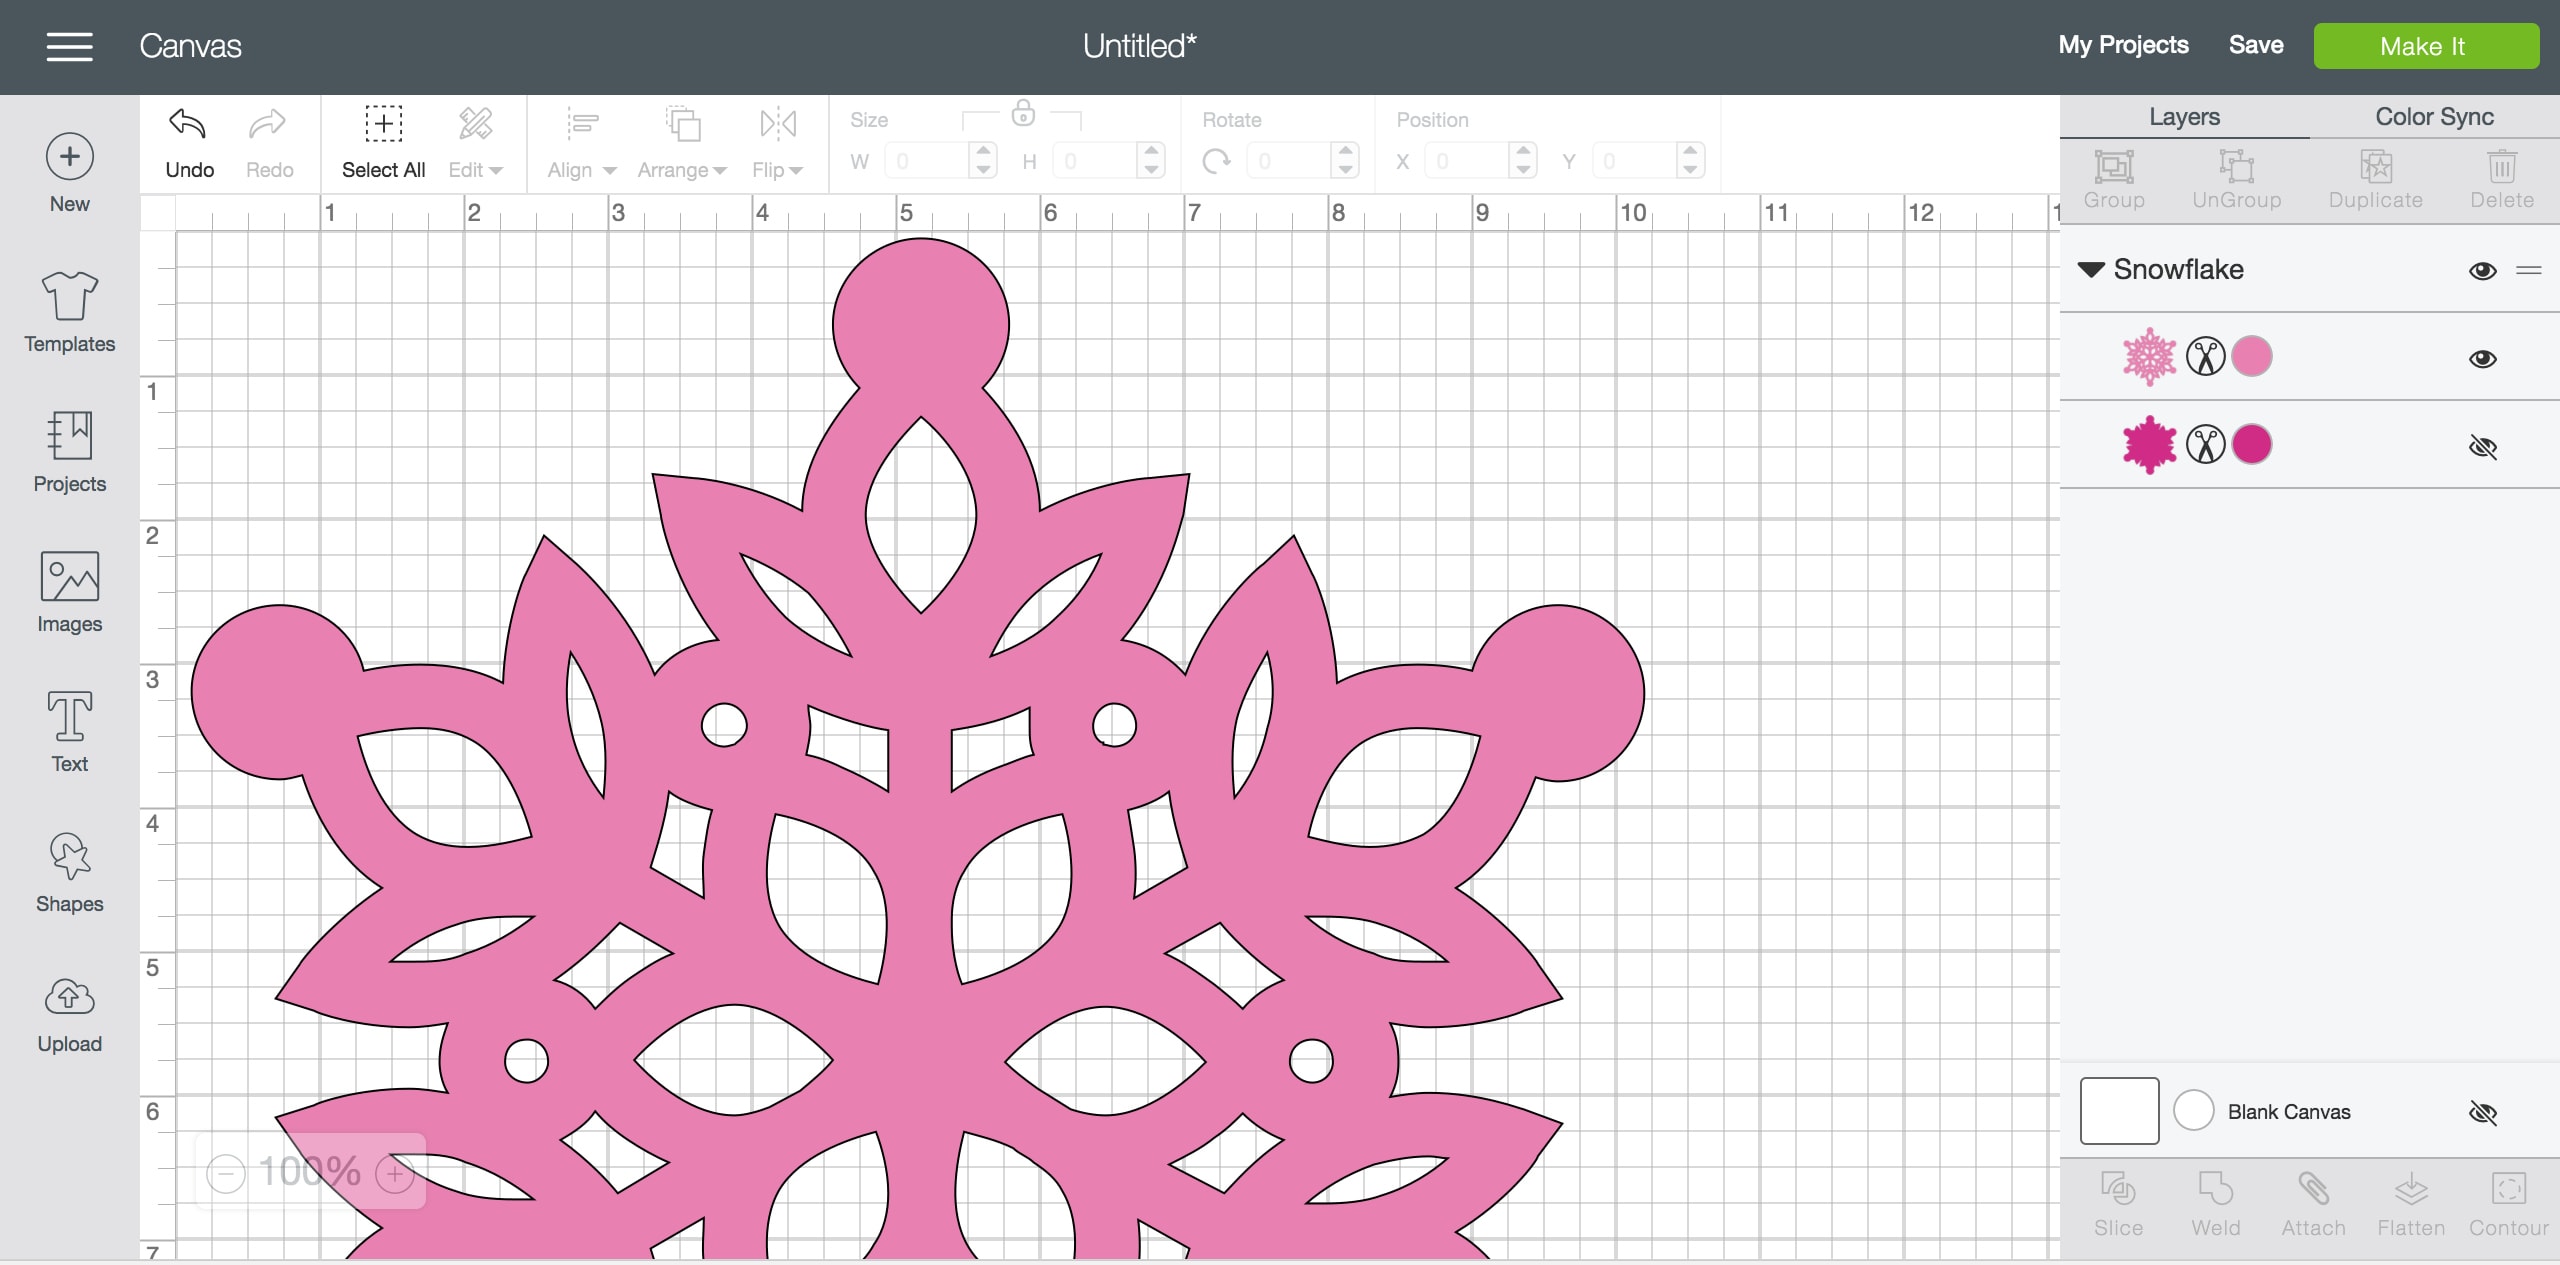Show the hidden dark pink snowflake layer
The image size is (2560, 1265).
point(2482,447)
